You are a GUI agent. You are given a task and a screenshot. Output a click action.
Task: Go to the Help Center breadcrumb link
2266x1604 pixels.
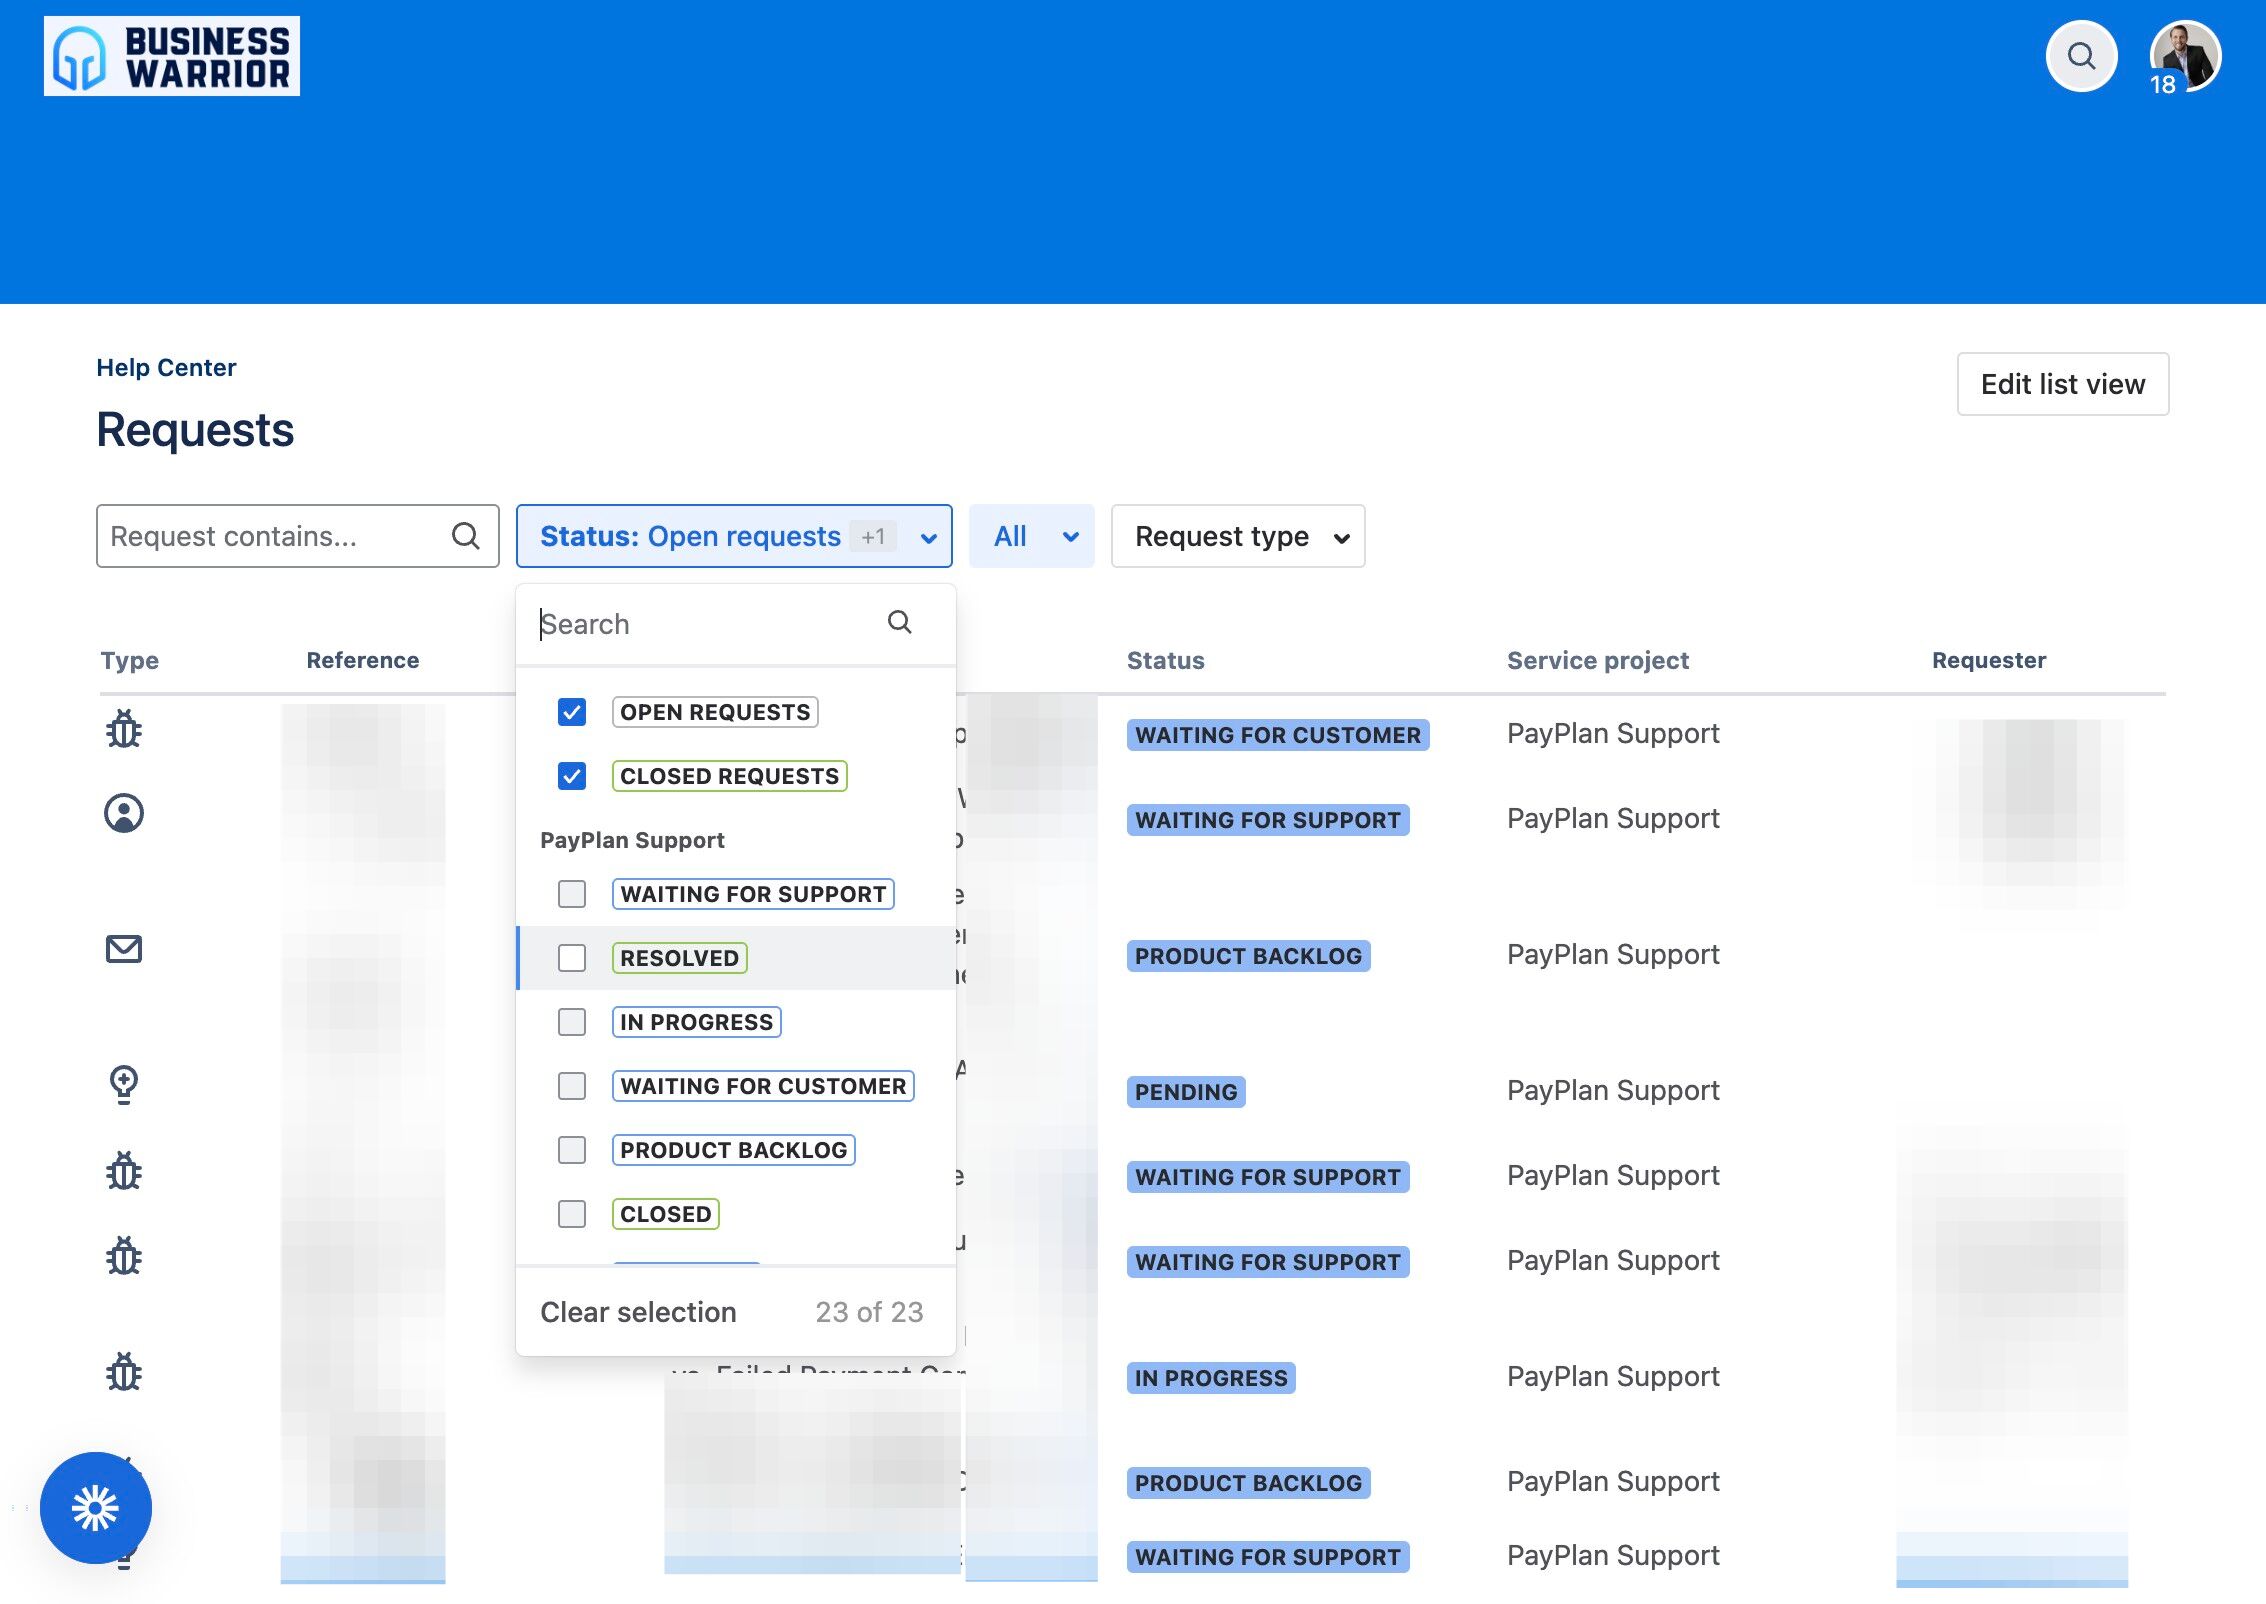pyautogui.click(x=166, y=368)
